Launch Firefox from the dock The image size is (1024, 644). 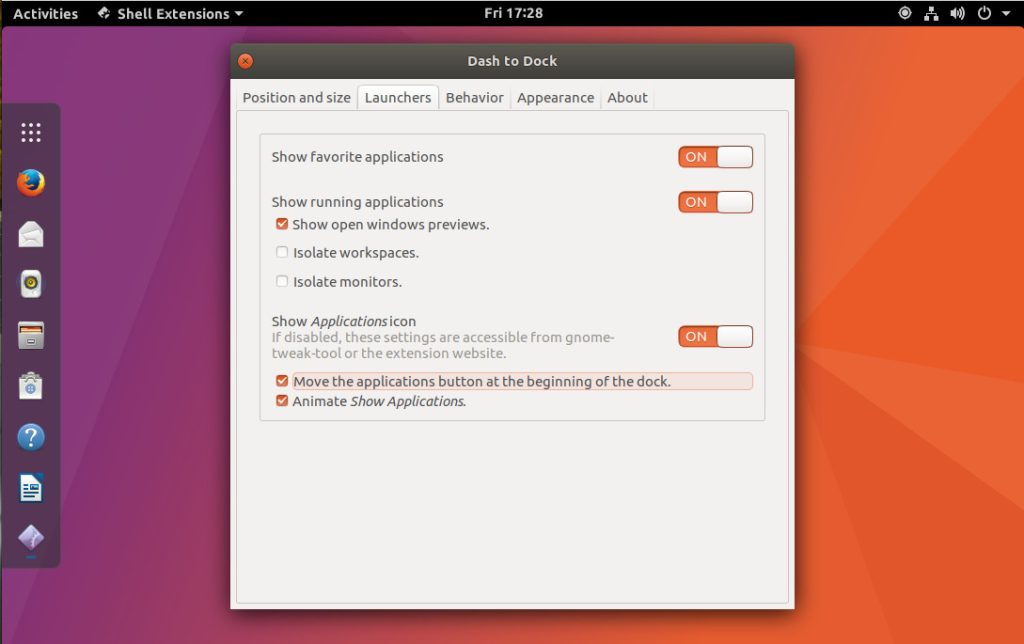click(x=31, y=183)
